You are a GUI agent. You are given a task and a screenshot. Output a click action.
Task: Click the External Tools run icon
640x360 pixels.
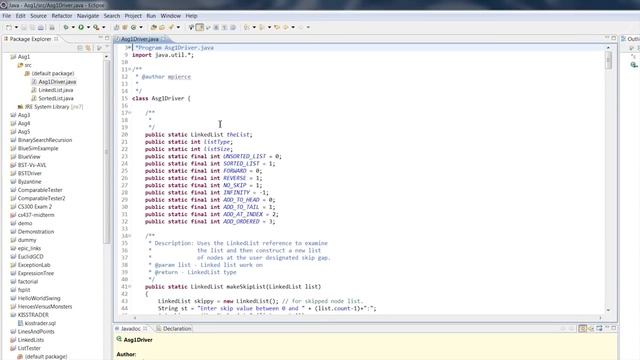tap(96, 27)
